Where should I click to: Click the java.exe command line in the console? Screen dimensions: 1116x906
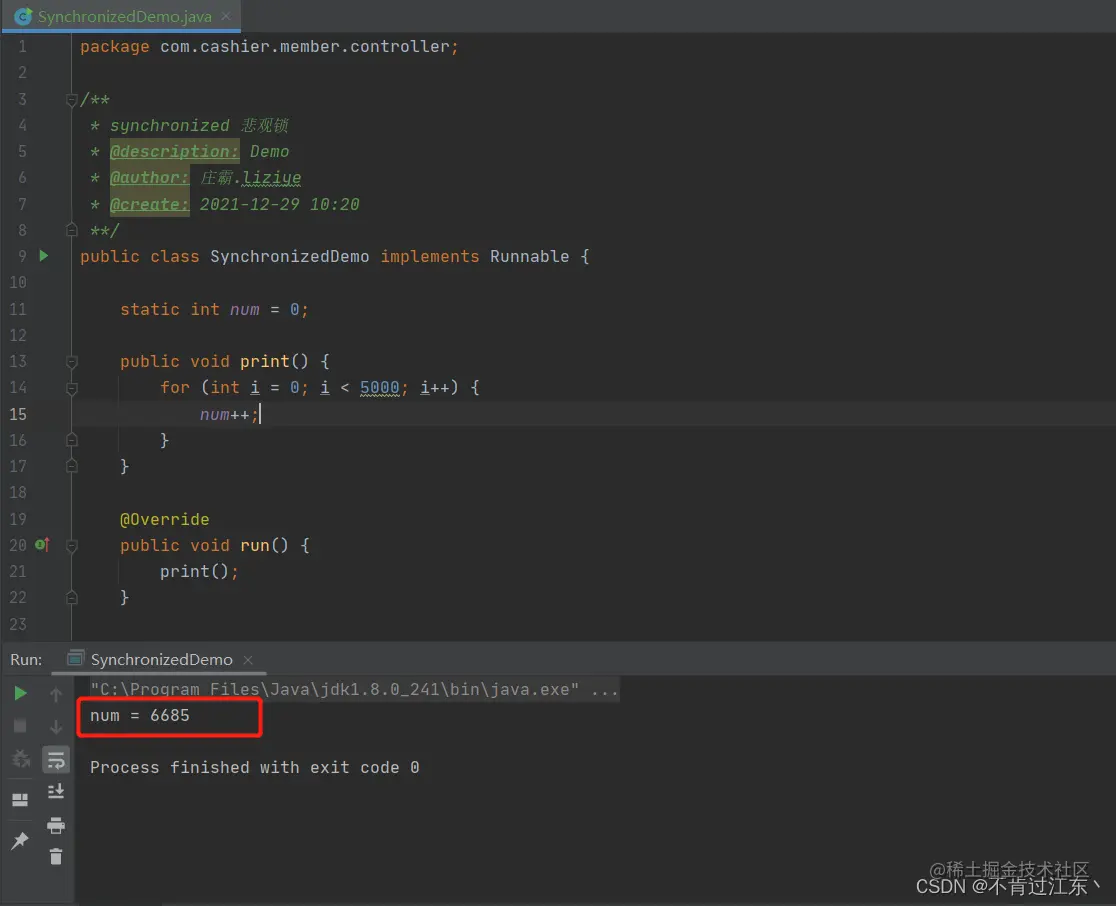point(354,690)
